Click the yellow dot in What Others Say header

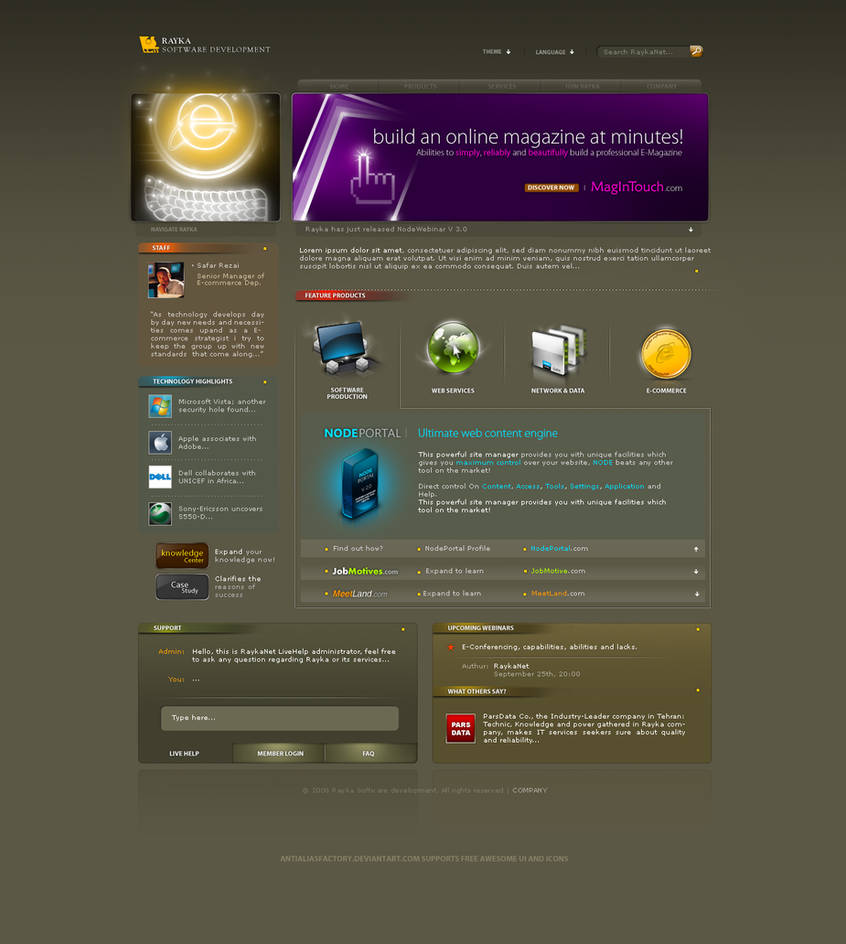(x=698, y=691)
